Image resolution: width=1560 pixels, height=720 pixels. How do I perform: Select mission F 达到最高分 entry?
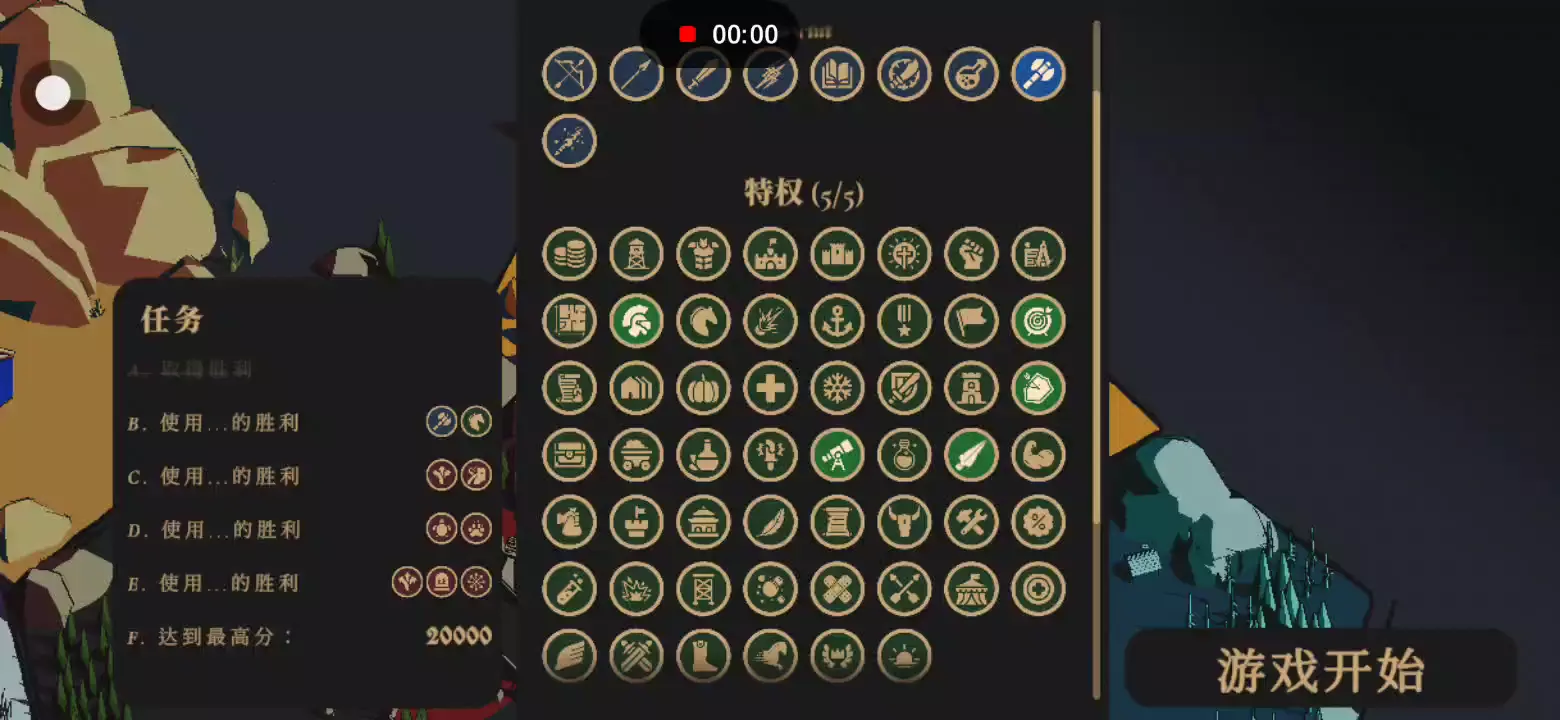(x=310, y=636)
